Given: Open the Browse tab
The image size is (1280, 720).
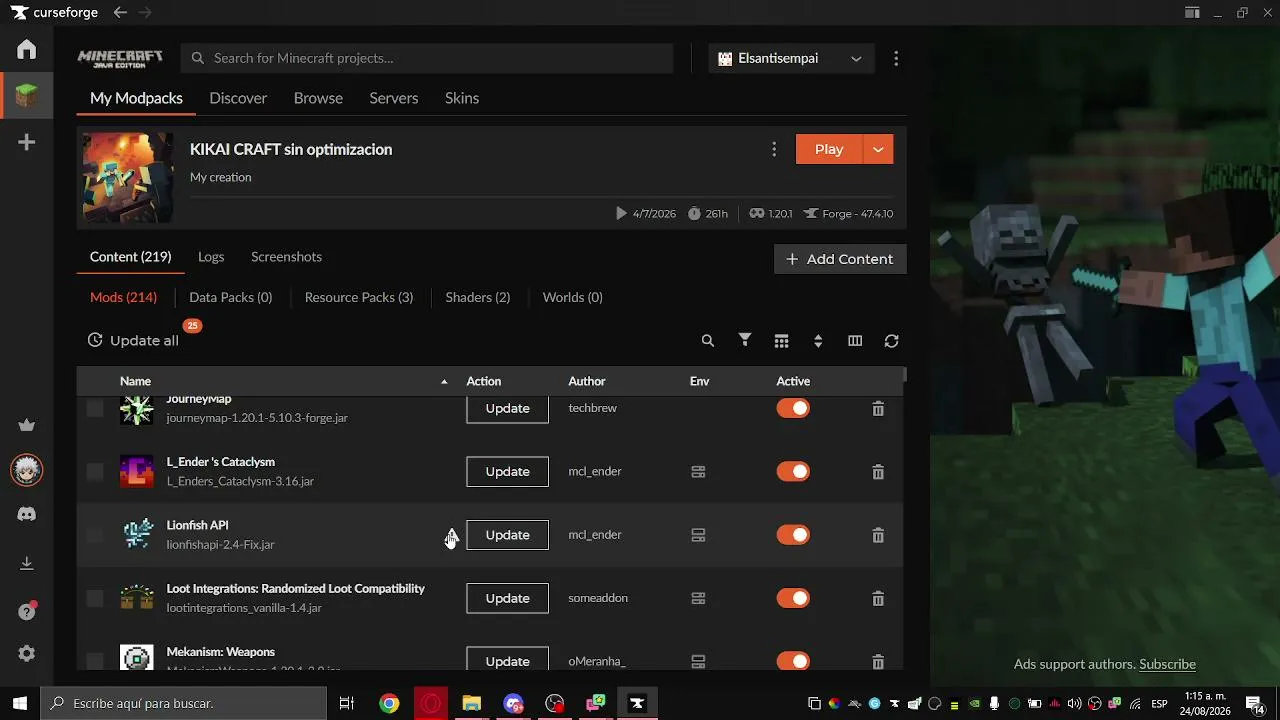Looking at the screenshot, I should point(318,98).
